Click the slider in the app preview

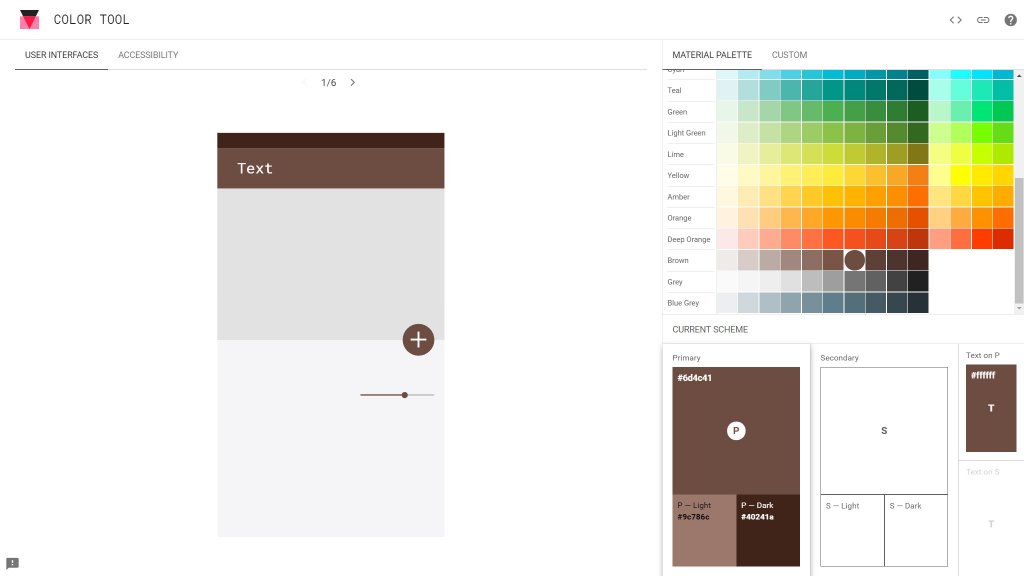click(x=404, y=395)
